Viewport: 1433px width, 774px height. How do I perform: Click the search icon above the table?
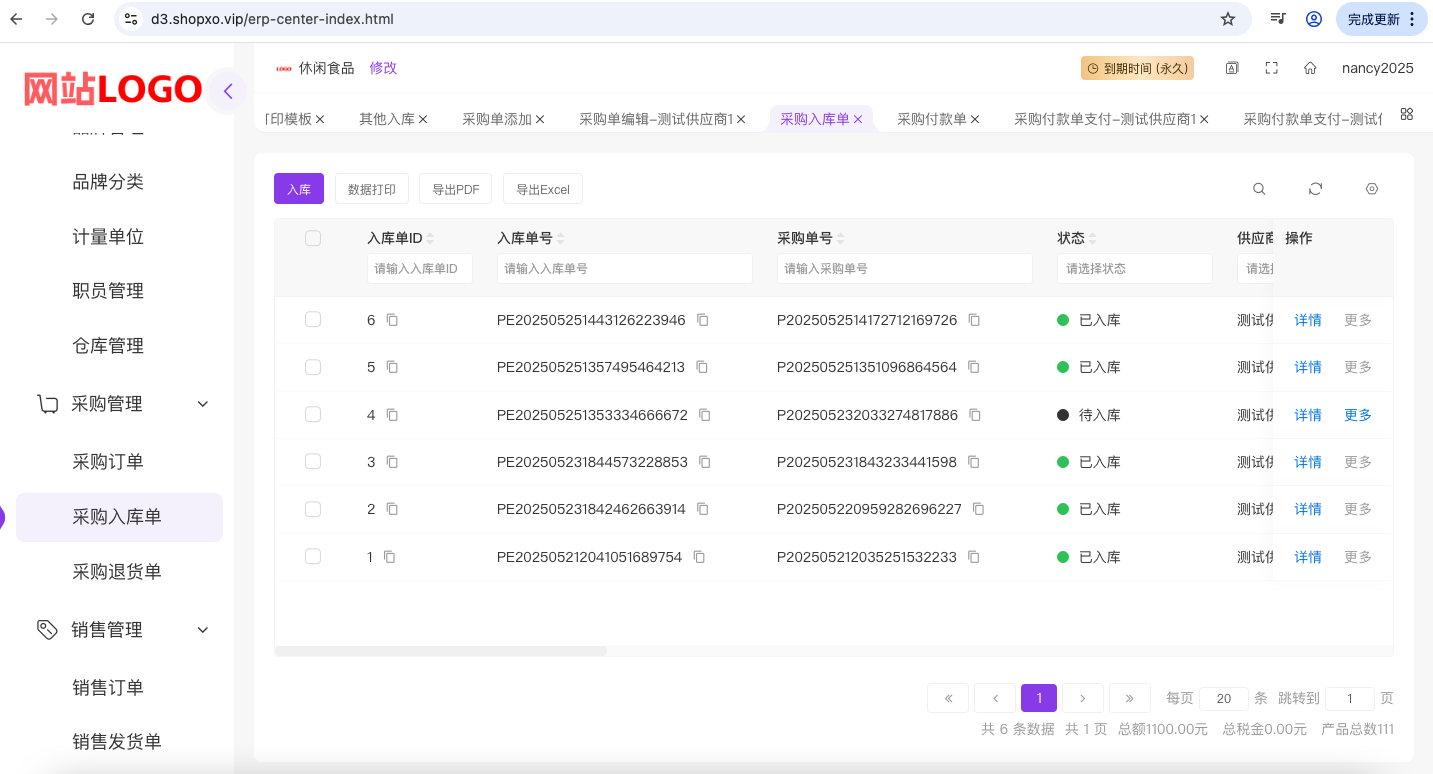[x=1259, y=189]
